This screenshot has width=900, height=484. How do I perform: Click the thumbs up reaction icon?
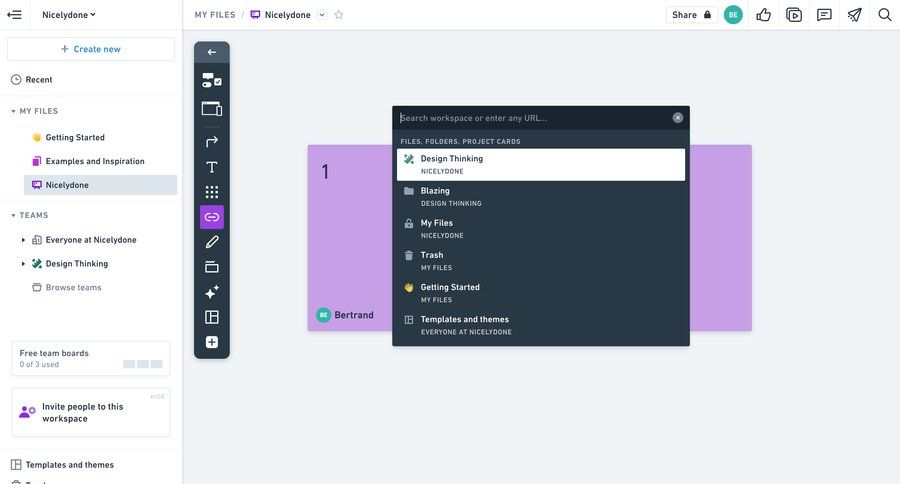[x=763, y=15]
